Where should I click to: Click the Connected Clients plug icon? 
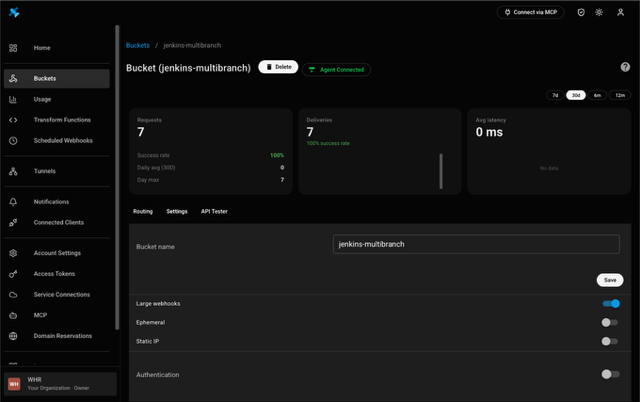click(x=13, y=222)
